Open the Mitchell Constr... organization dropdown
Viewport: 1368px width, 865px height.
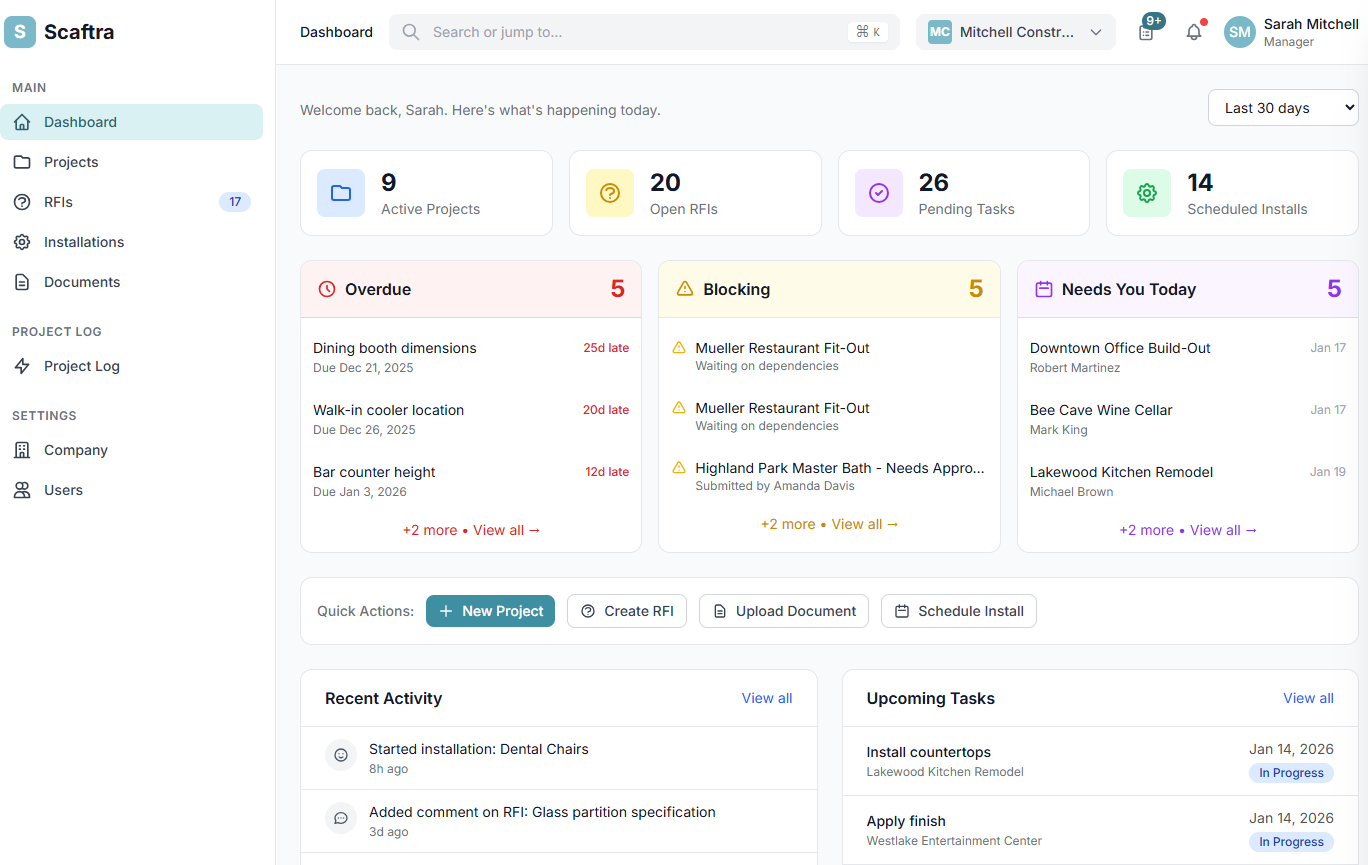[1015, 31]
